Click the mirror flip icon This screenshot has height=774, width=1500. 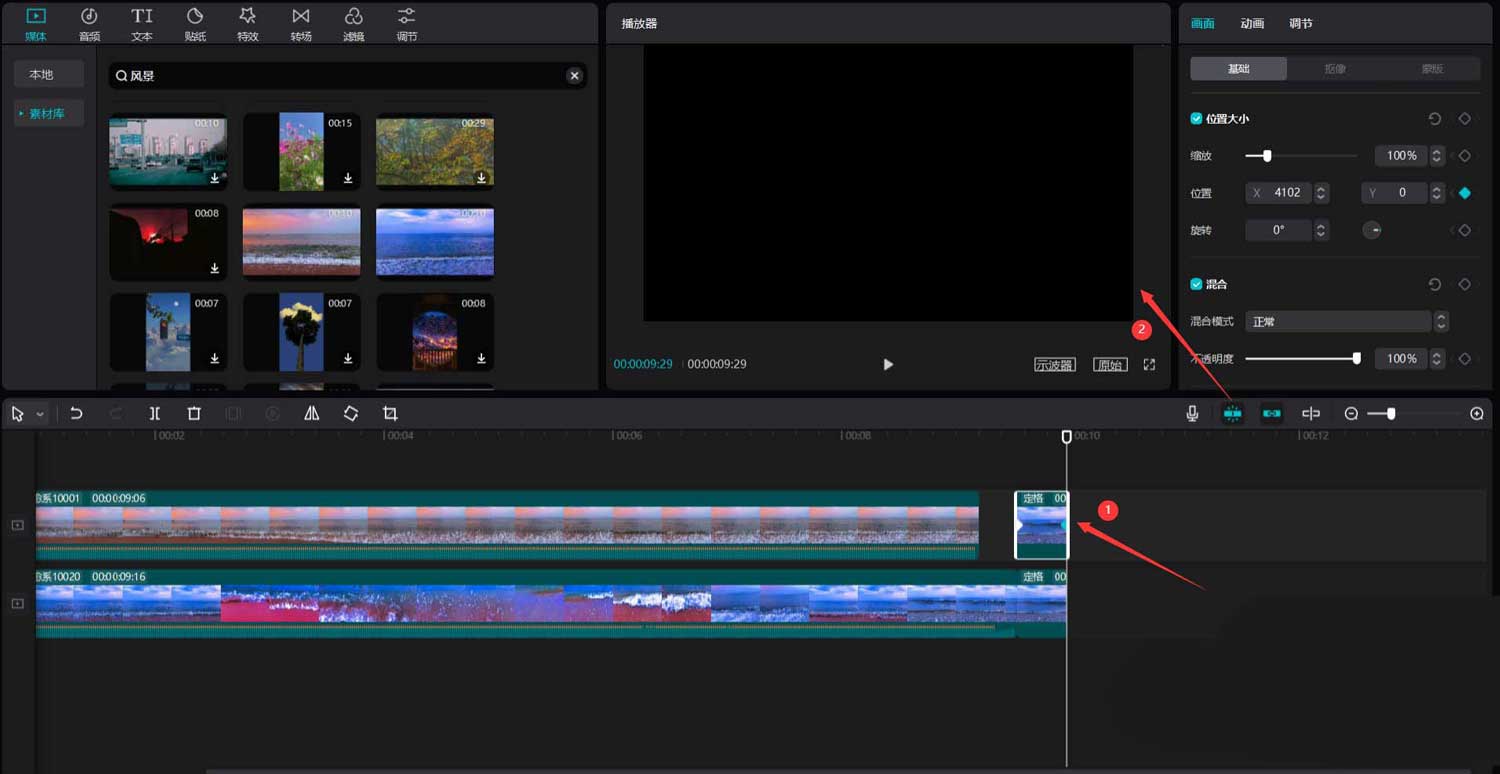pos(311,413)
